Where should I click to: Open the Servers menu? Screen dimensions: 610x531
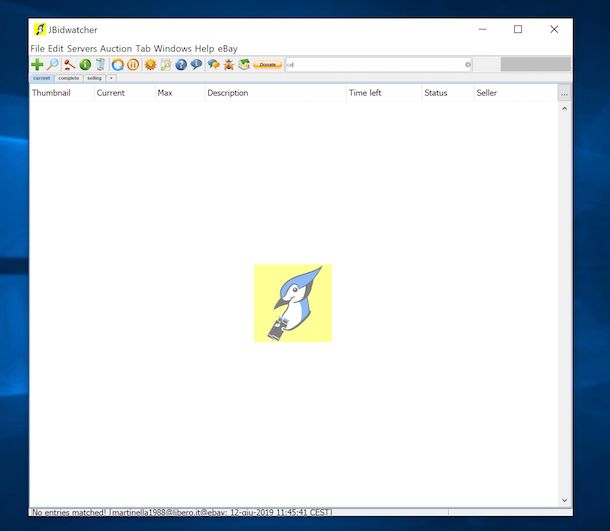click(82, 49)
